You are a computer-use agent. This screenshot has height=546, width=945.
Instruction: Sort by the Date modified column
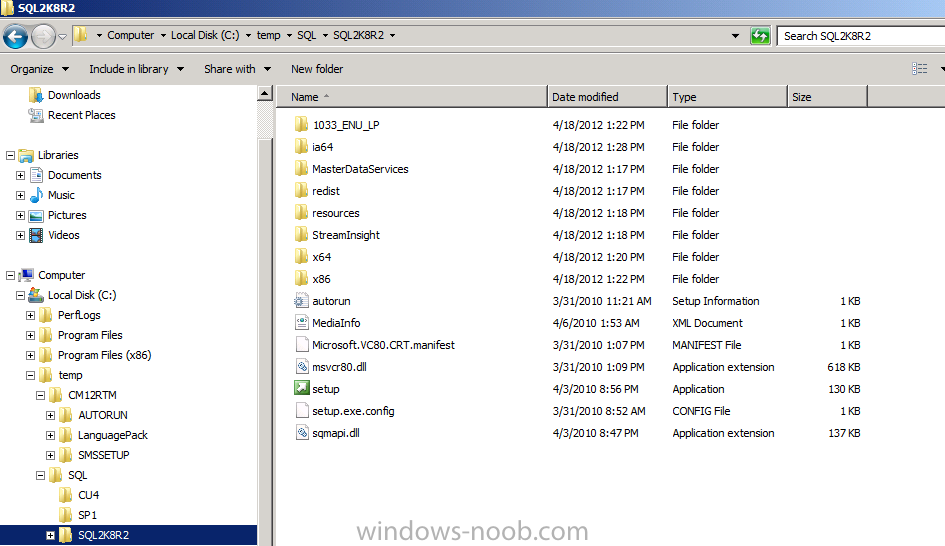(x=608, y=97)
